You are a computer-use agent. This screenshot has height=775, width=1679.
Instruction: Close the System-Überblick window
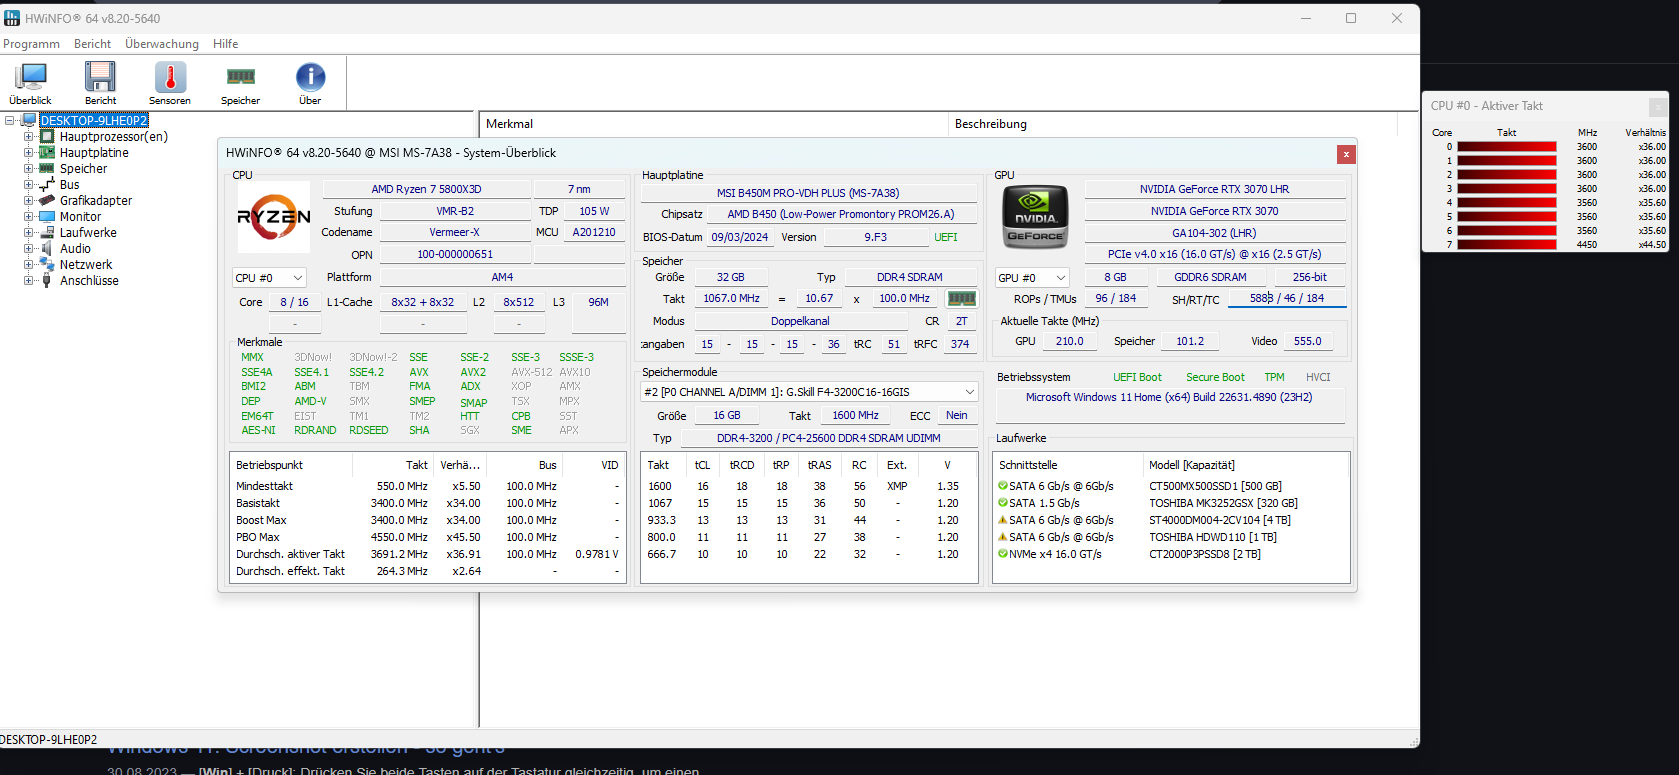(x=1346, y=154)
